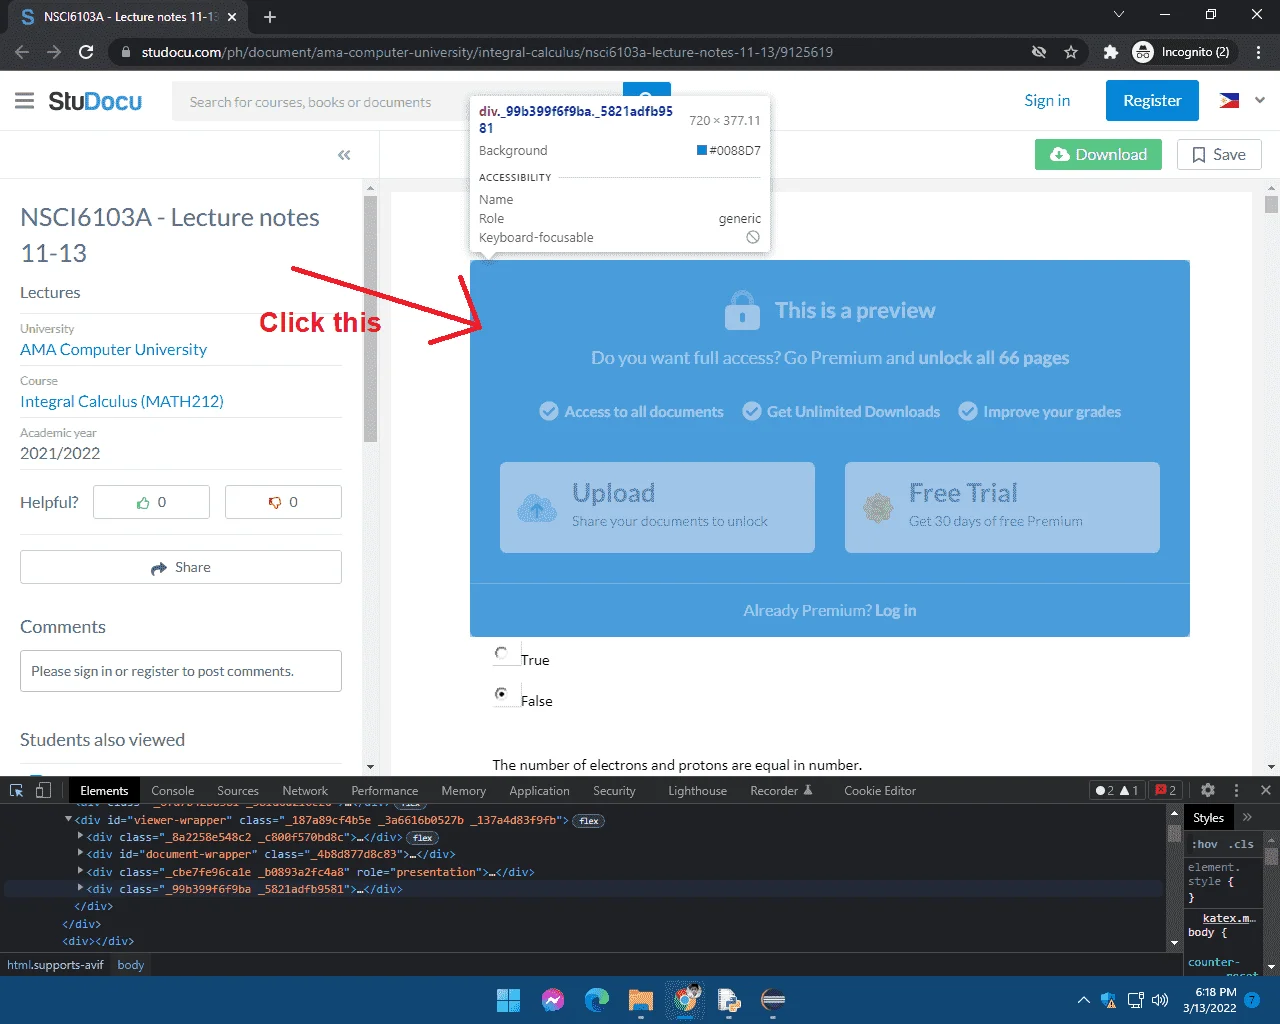1280x1024 pixels.
Task: Click the DevTools red issues counter badge
Action: [1165, 790]
